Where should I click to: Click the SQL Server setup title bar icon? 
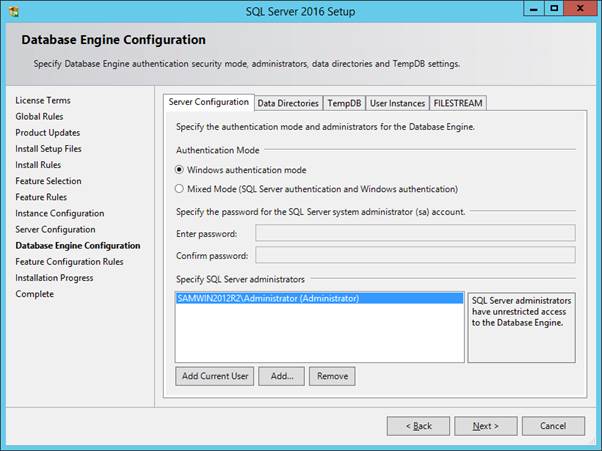click(x=14, y=12)
